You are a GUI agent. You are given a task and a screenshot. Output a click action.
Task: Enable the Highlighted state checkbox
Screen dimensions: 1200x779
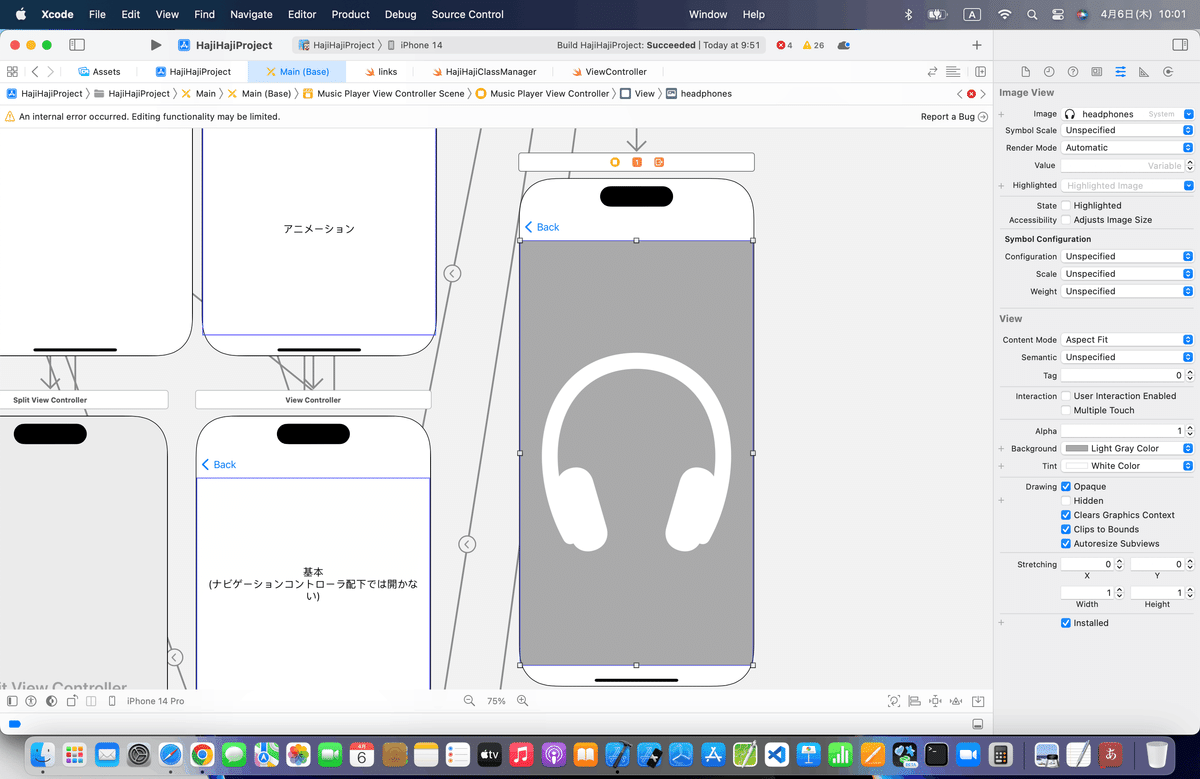click(1066, 206)
